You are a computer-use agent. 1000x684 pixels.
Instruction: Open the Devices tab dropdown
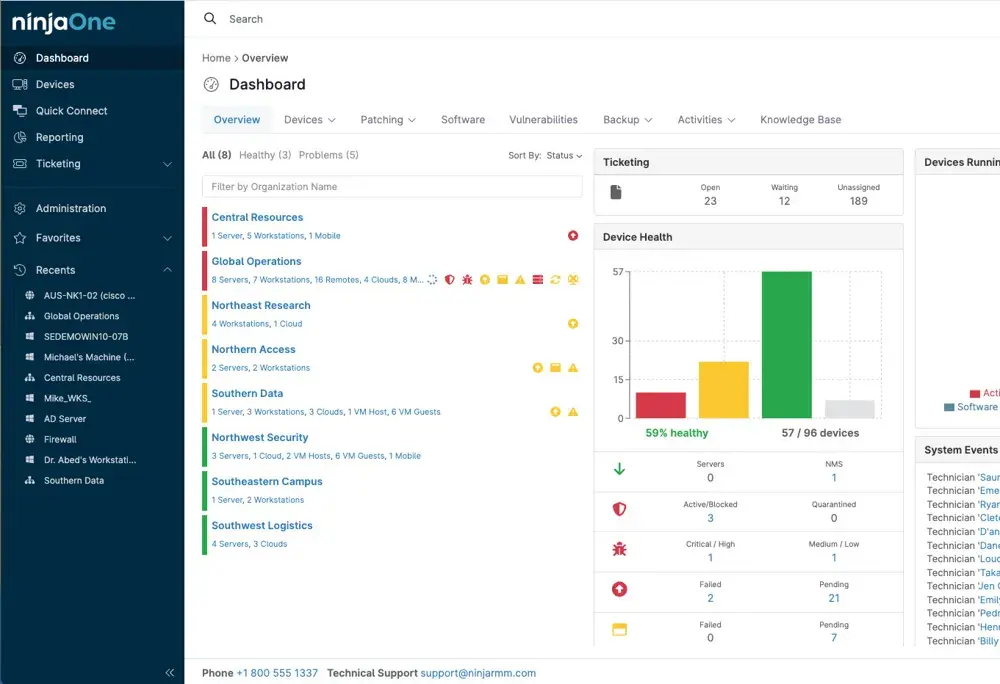(310, 120)
